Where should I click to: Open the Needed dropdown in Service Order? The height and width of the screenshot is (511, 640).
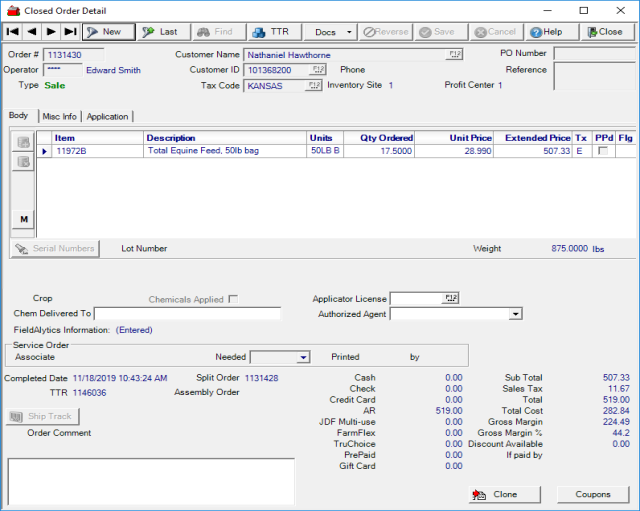pyautogui.click(x=303, y=357)
